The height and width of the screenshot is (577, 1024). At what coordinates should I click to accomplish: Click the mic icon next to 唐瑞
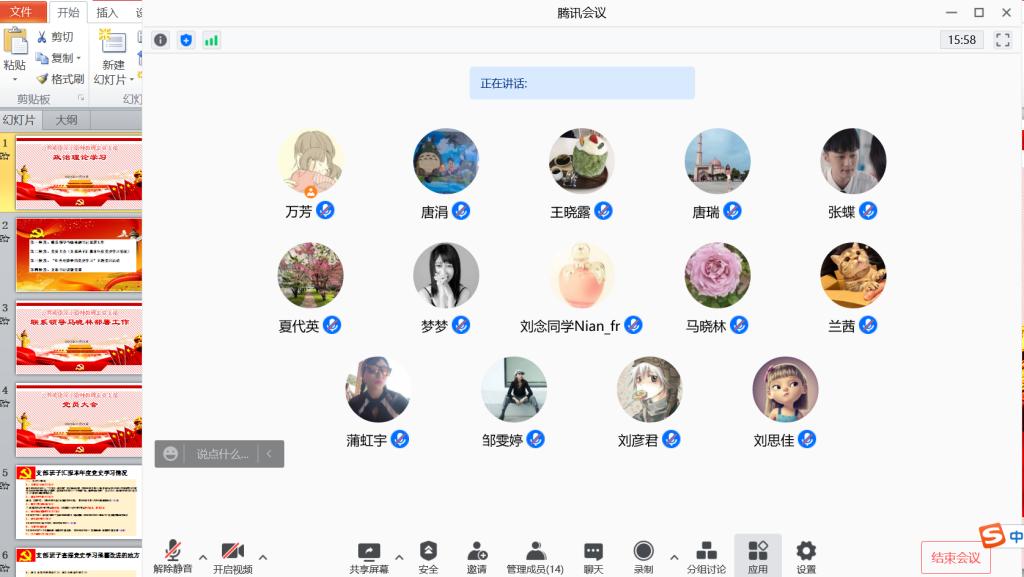click(732, 211)
